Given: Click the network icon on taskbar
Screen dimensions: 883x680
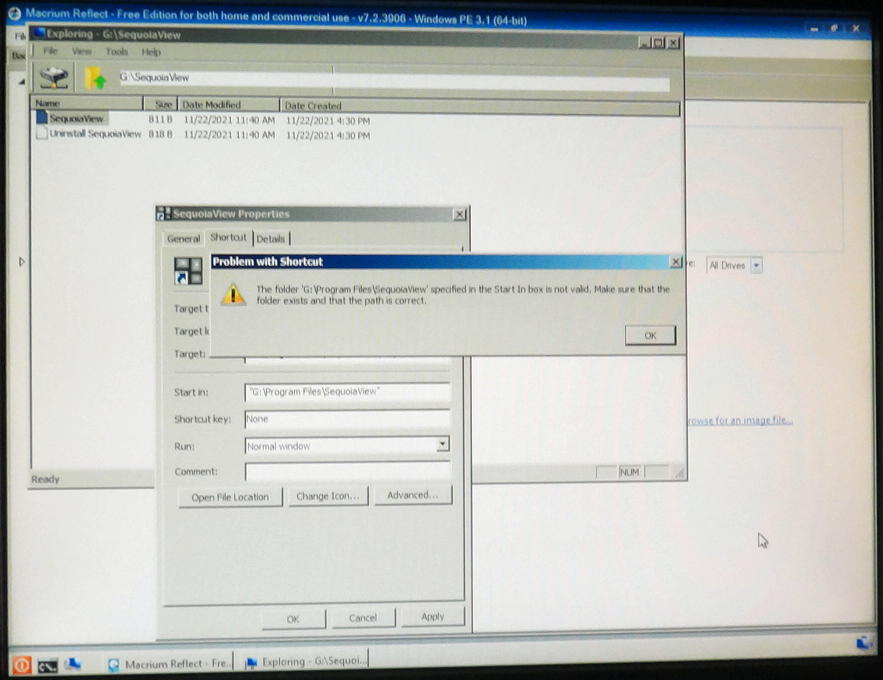Looking at the screenshot, I should [72, 665].
